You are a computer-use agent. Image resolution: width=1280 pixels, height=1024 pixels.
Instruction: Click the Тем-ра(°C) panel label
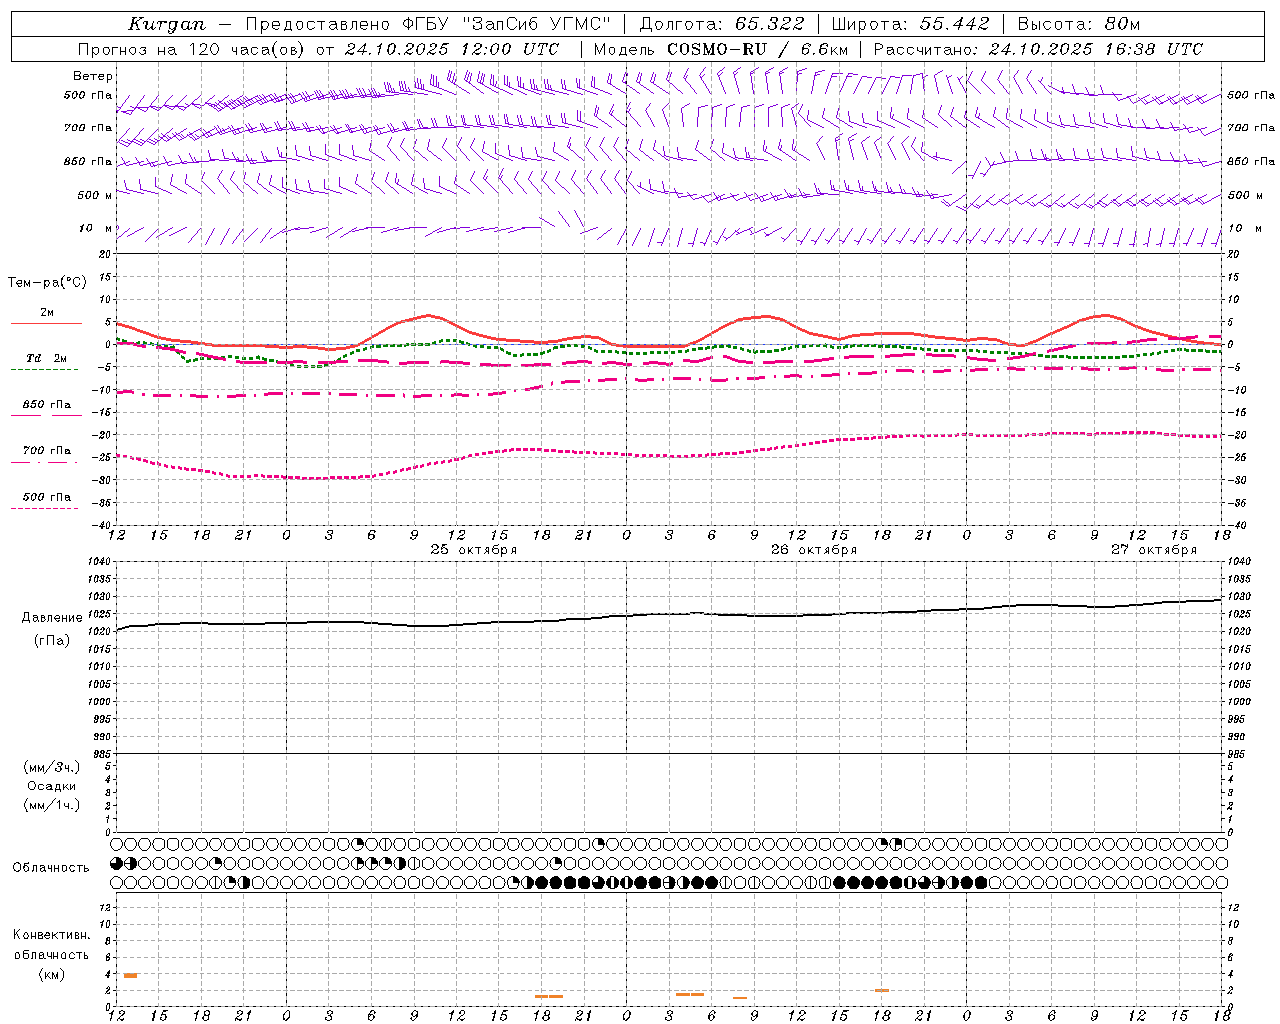[47, 283]
